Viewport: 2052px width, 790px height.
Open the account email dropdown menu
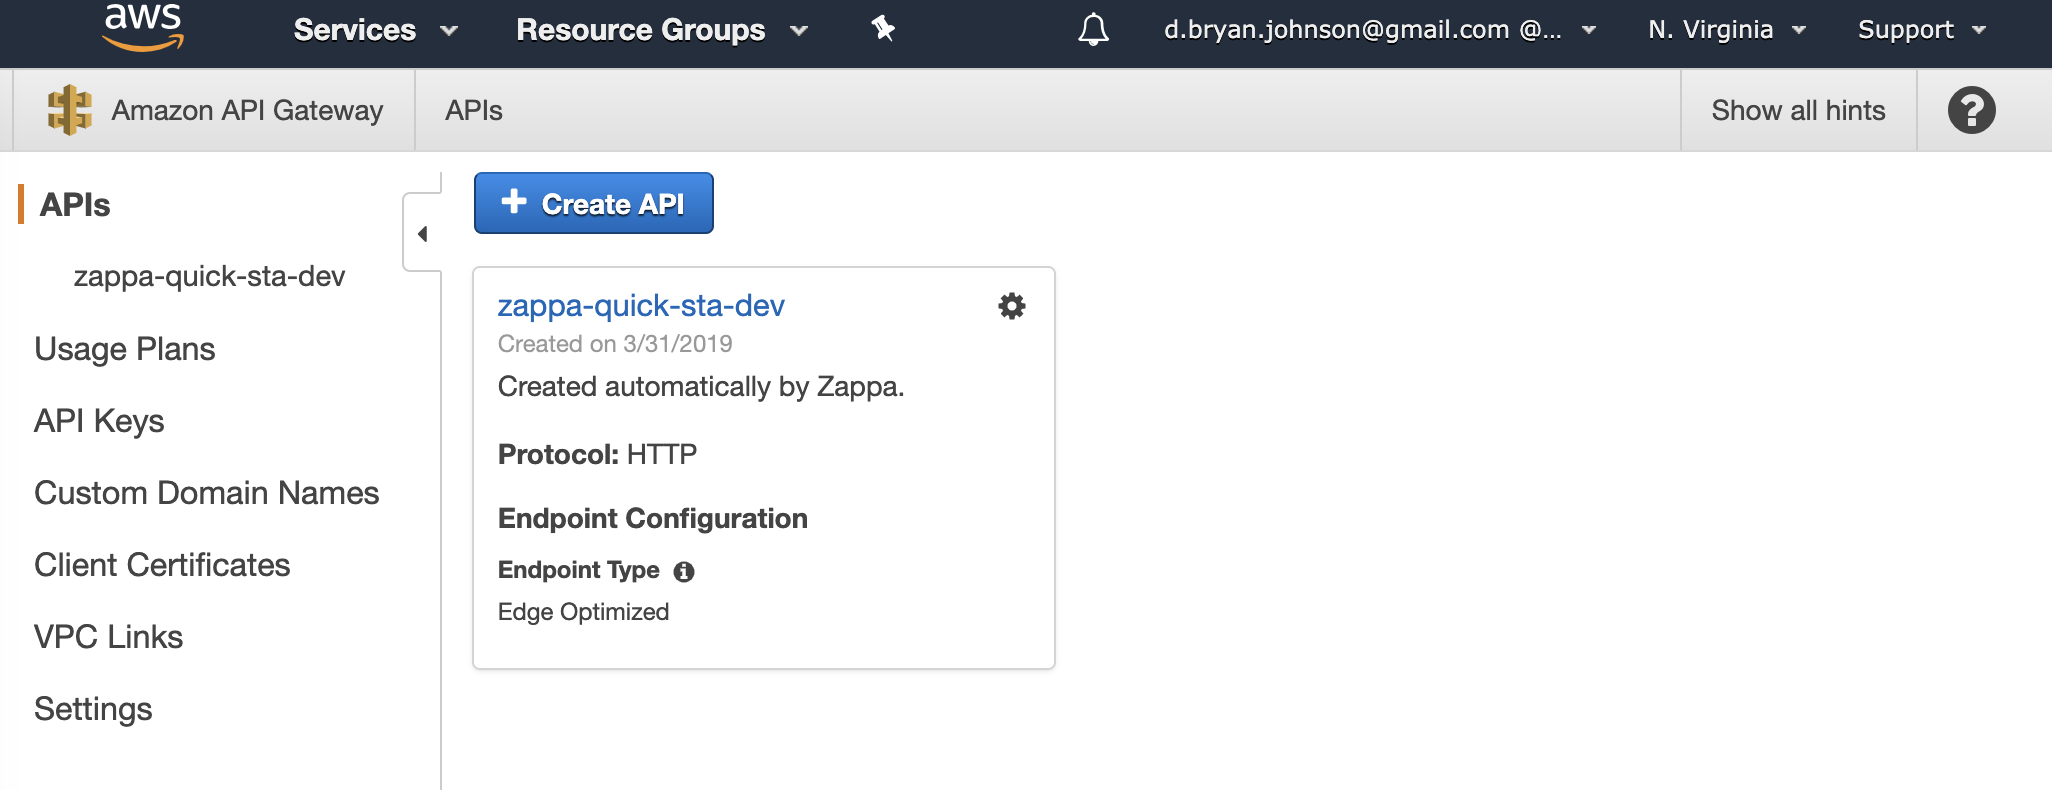pos(1378,30)
